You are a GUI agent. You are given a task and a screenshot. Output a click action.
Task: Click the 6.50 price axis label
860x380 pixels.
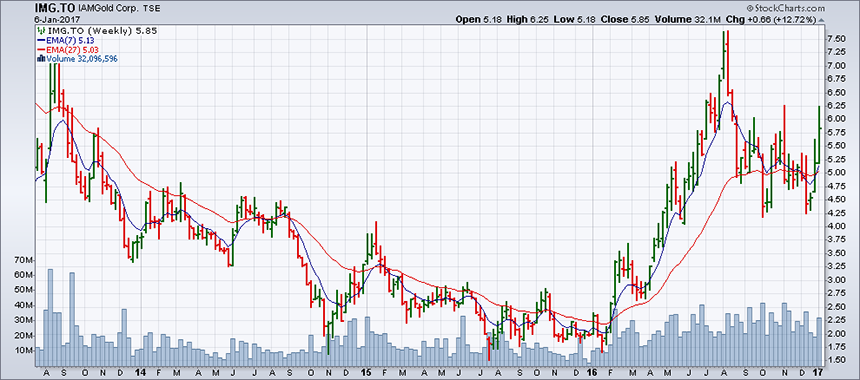click(837, 92)
